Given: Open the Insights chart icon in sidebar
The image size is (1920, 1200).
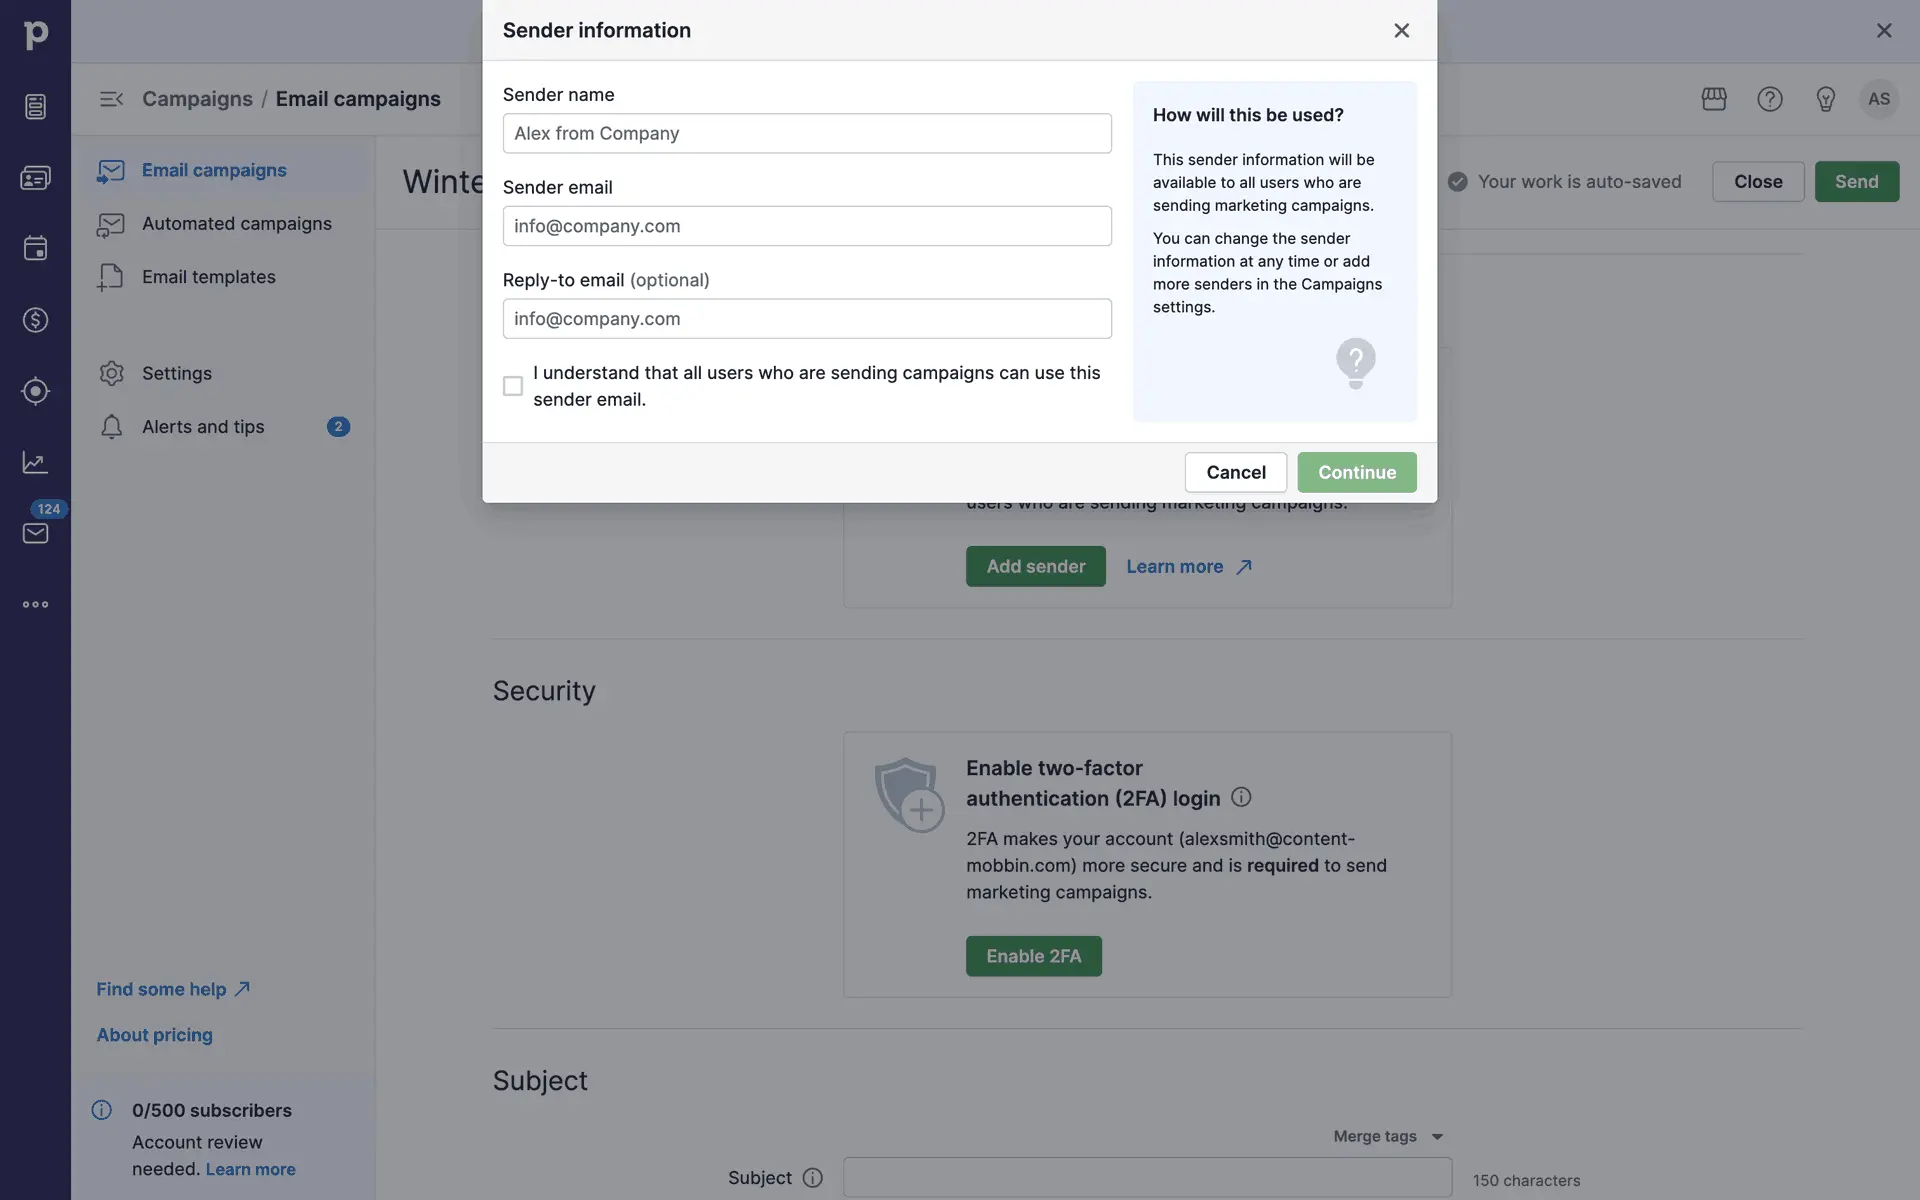Looking at the screenshot, I should pos(35,462).
